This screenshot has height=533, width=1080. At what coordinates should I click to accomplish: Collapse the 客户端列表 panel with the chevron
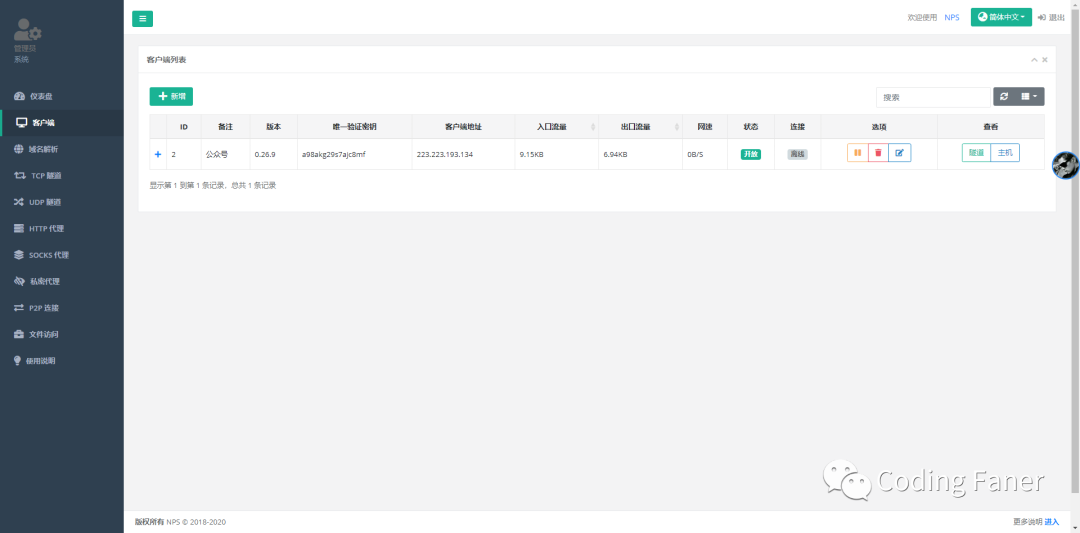1034,60
